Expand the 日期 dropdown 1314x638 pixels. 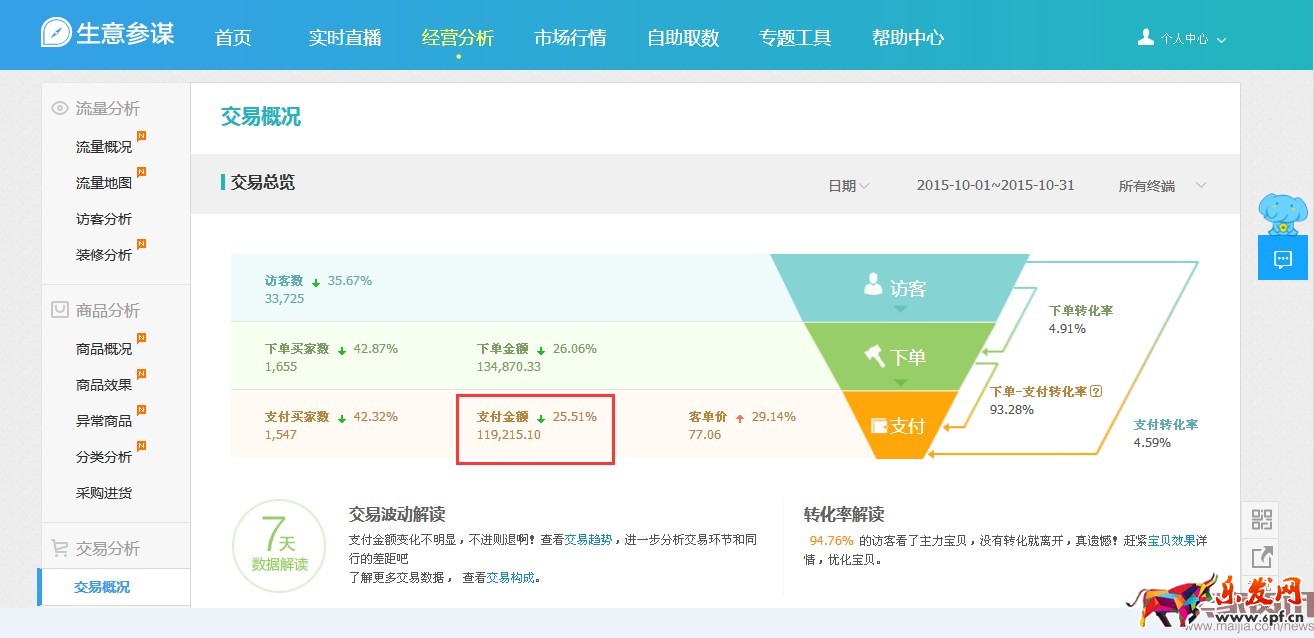coord(848,185)
